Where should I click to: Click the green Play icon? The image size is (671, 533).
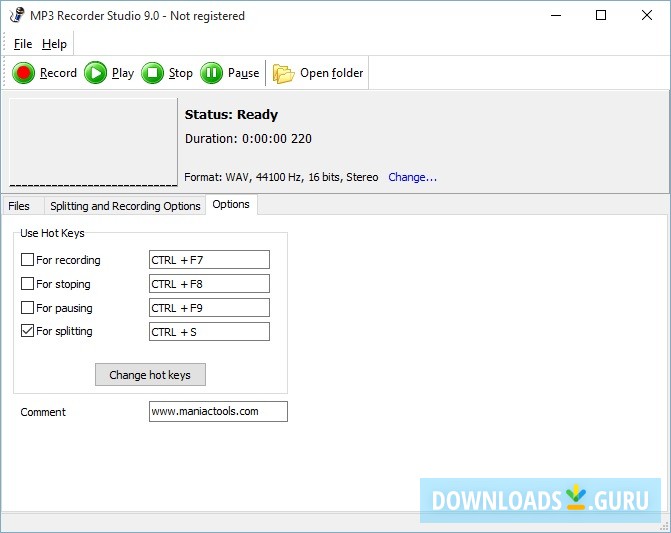[95, 73]
